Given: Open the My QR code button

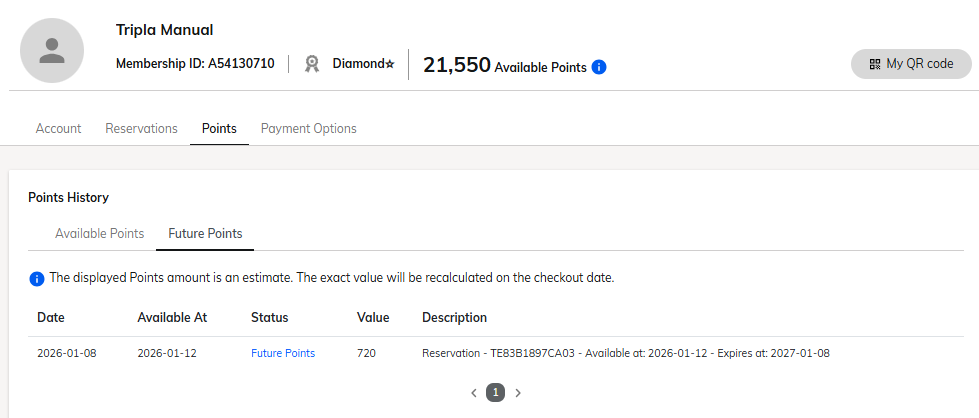Looking at the screenshot, I should click(911, 64).
